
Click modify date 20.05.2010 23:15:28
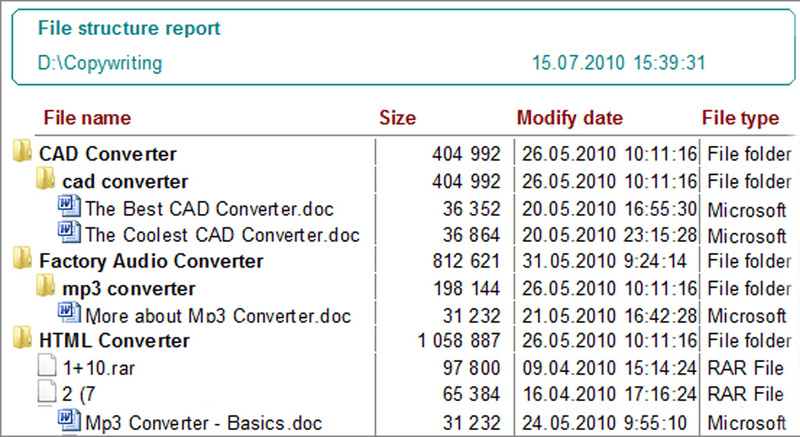click(x=609, y=235)
